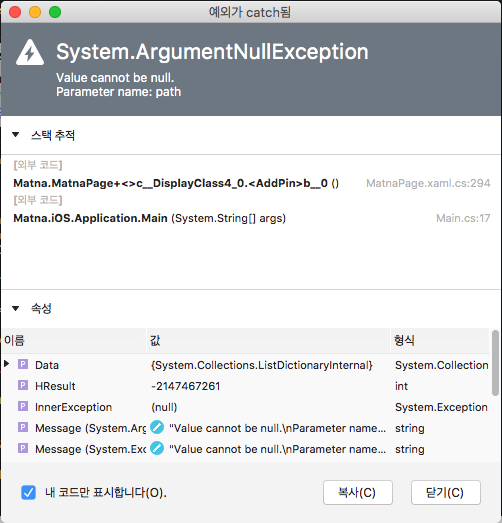Click the System.ArgumentNullException title text

click(212, 52)
